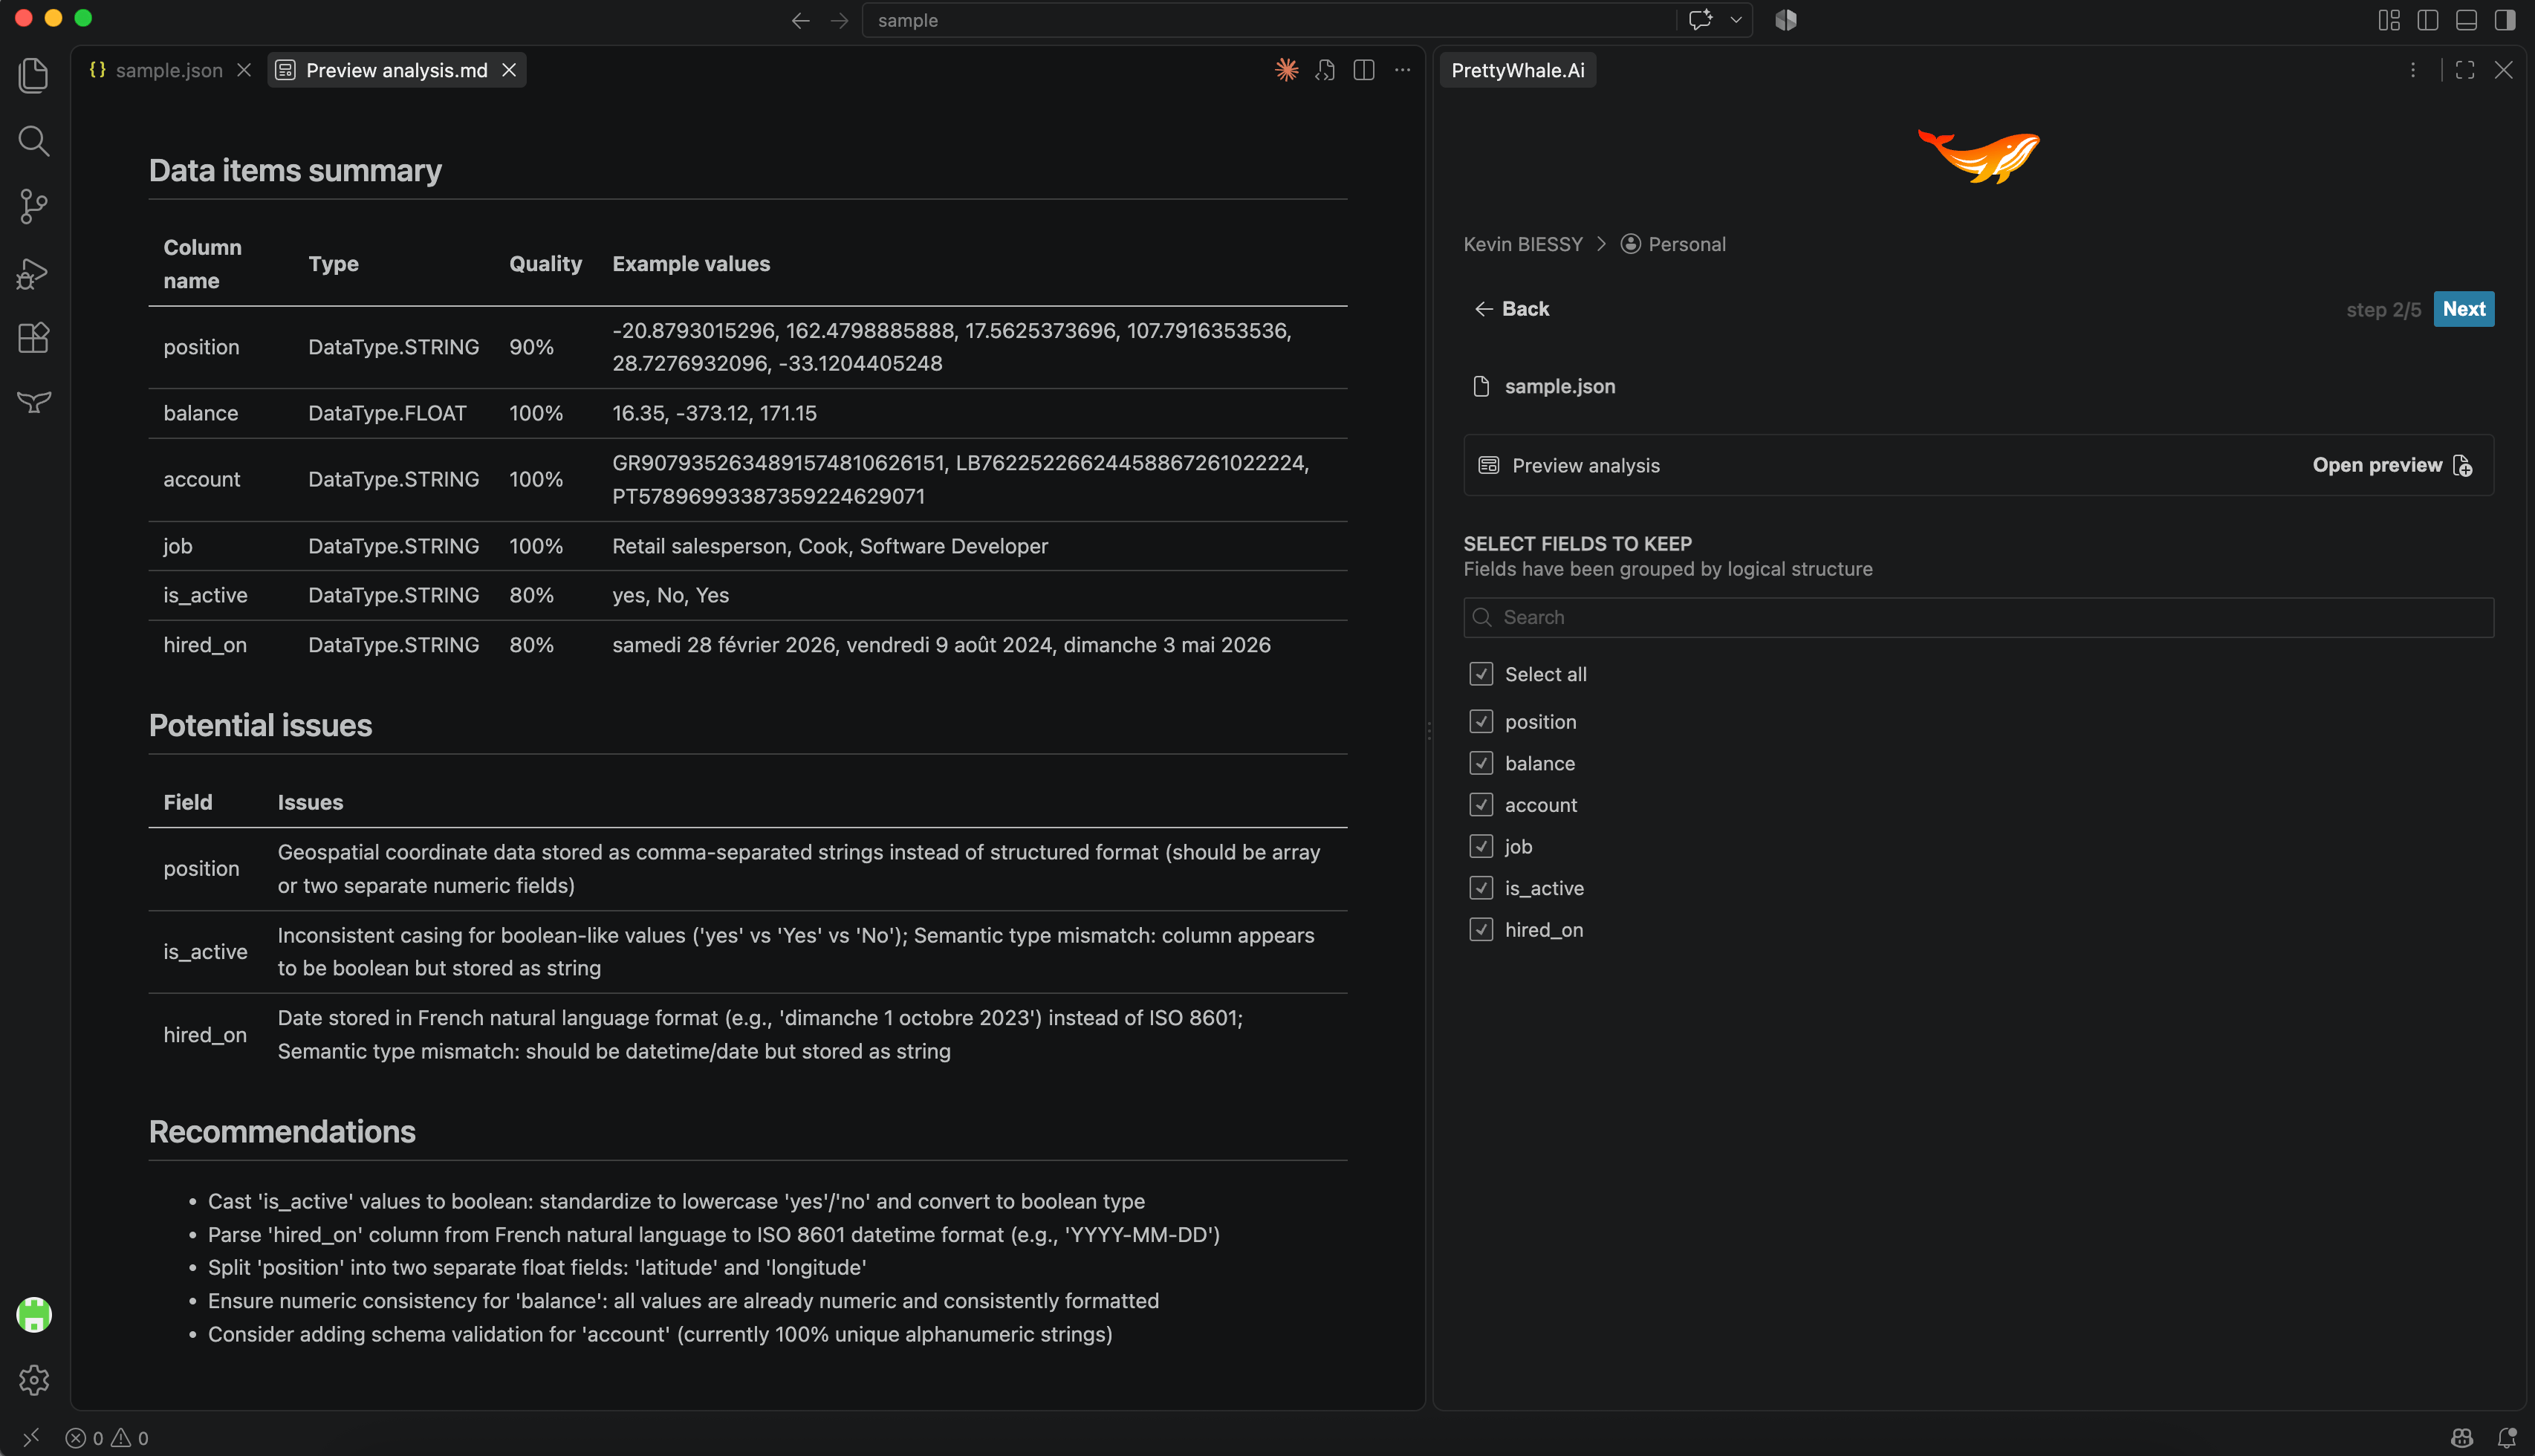Uncheck the position field checkbox
This screenshot has height=1456, width=2535.
(x=1481, y=721)
